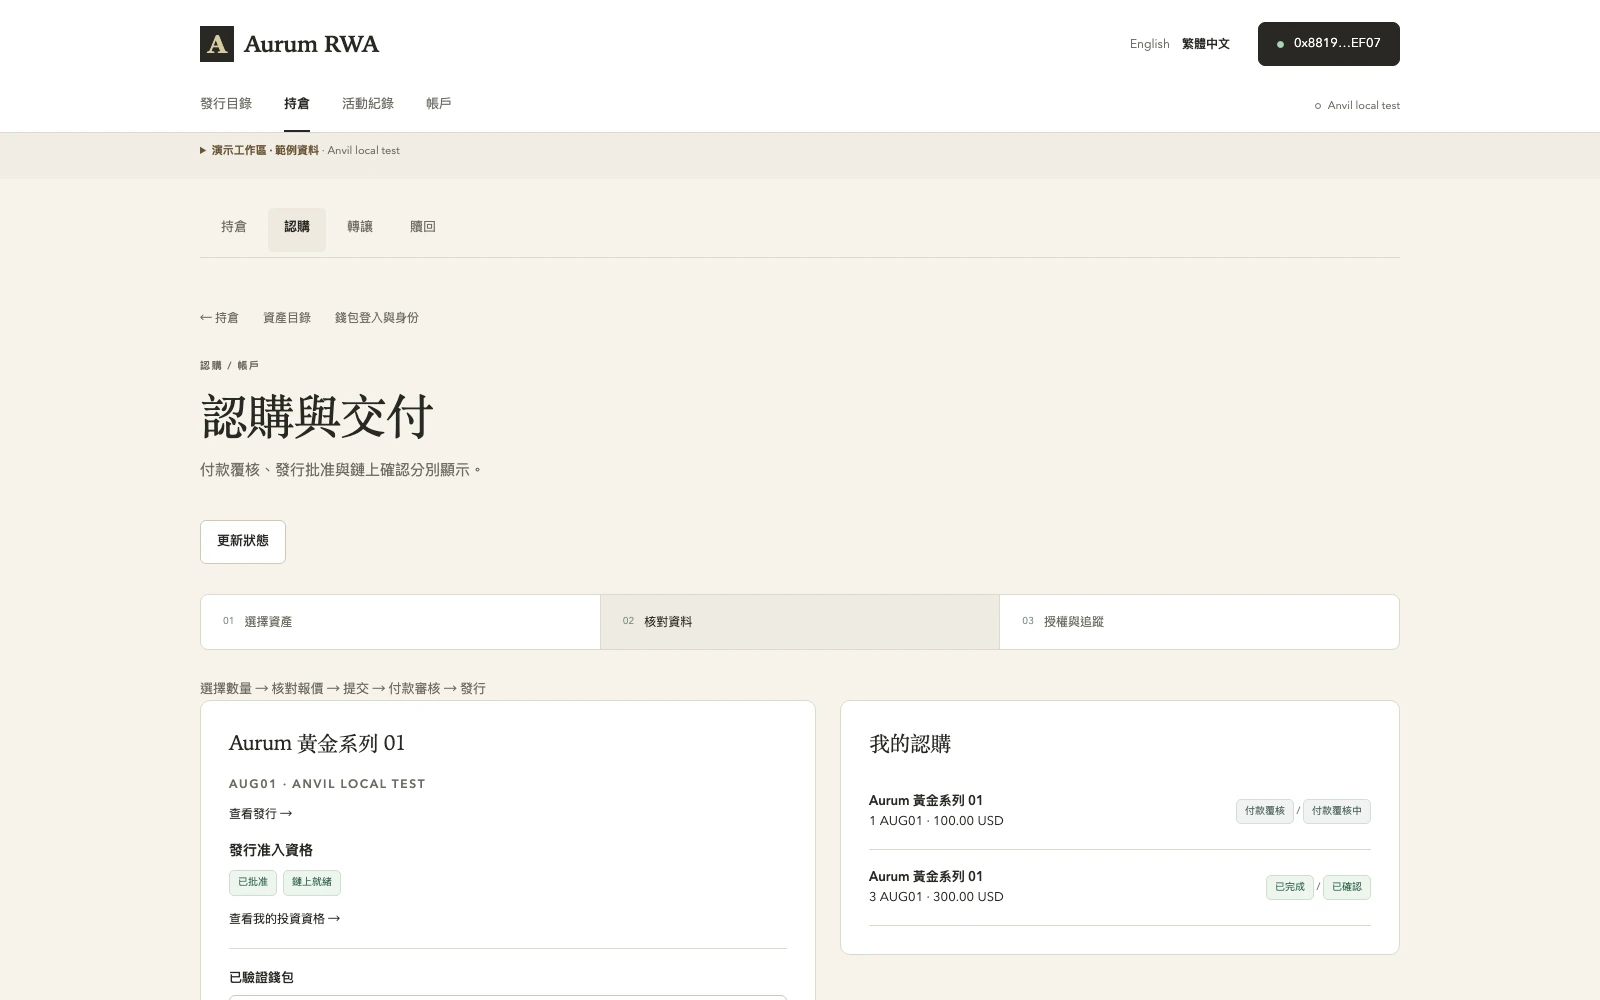Click the 付款覆核中 badge
The image size is (1600, 1000).
point(1337,811)
